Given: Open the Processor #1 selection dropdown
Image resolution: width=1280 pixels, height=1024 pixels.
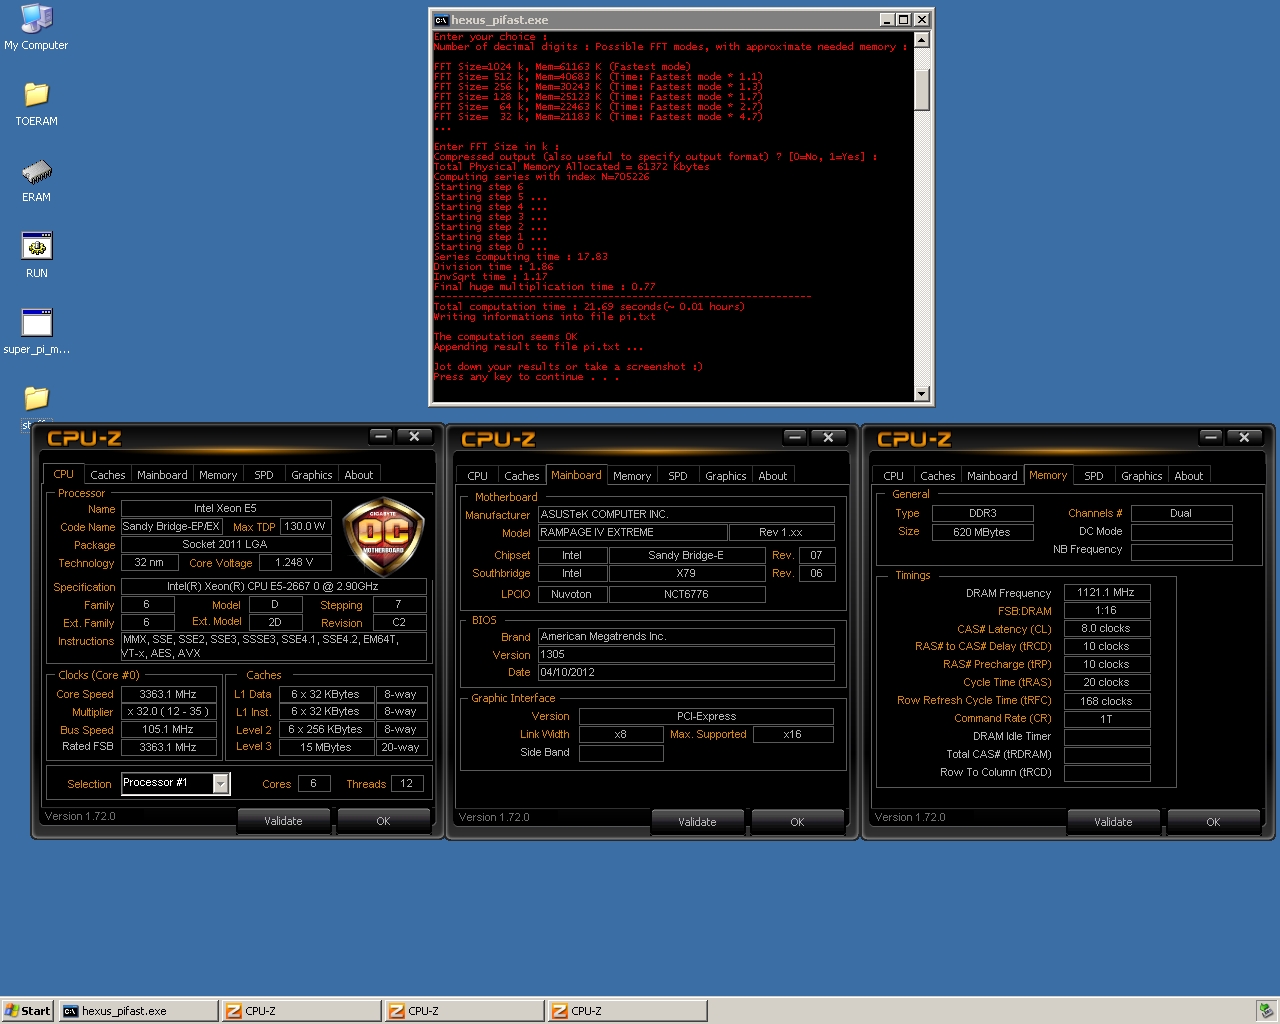Looking at the screenshot, I should (x=220, y=784).
